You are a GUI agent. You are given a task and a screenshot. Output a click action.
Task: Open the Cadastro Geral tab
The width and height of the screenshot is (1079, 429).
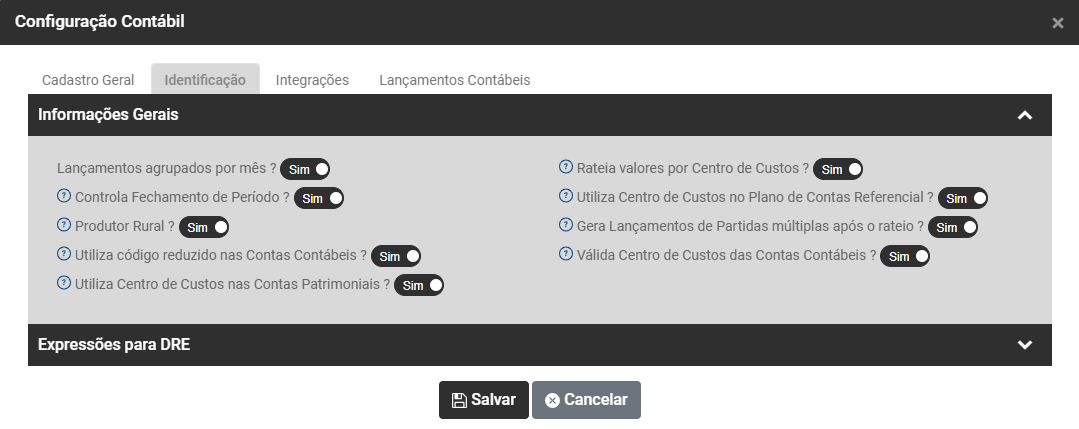89,80
